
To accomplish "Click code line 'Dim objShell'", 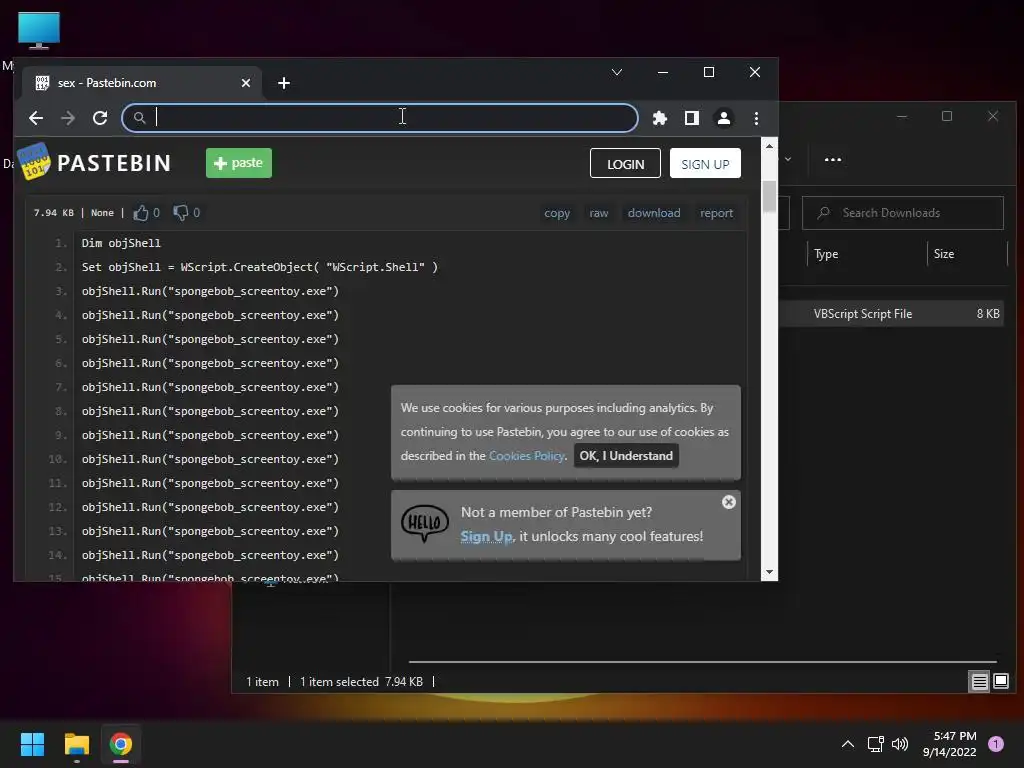I will tap(121, 243).
